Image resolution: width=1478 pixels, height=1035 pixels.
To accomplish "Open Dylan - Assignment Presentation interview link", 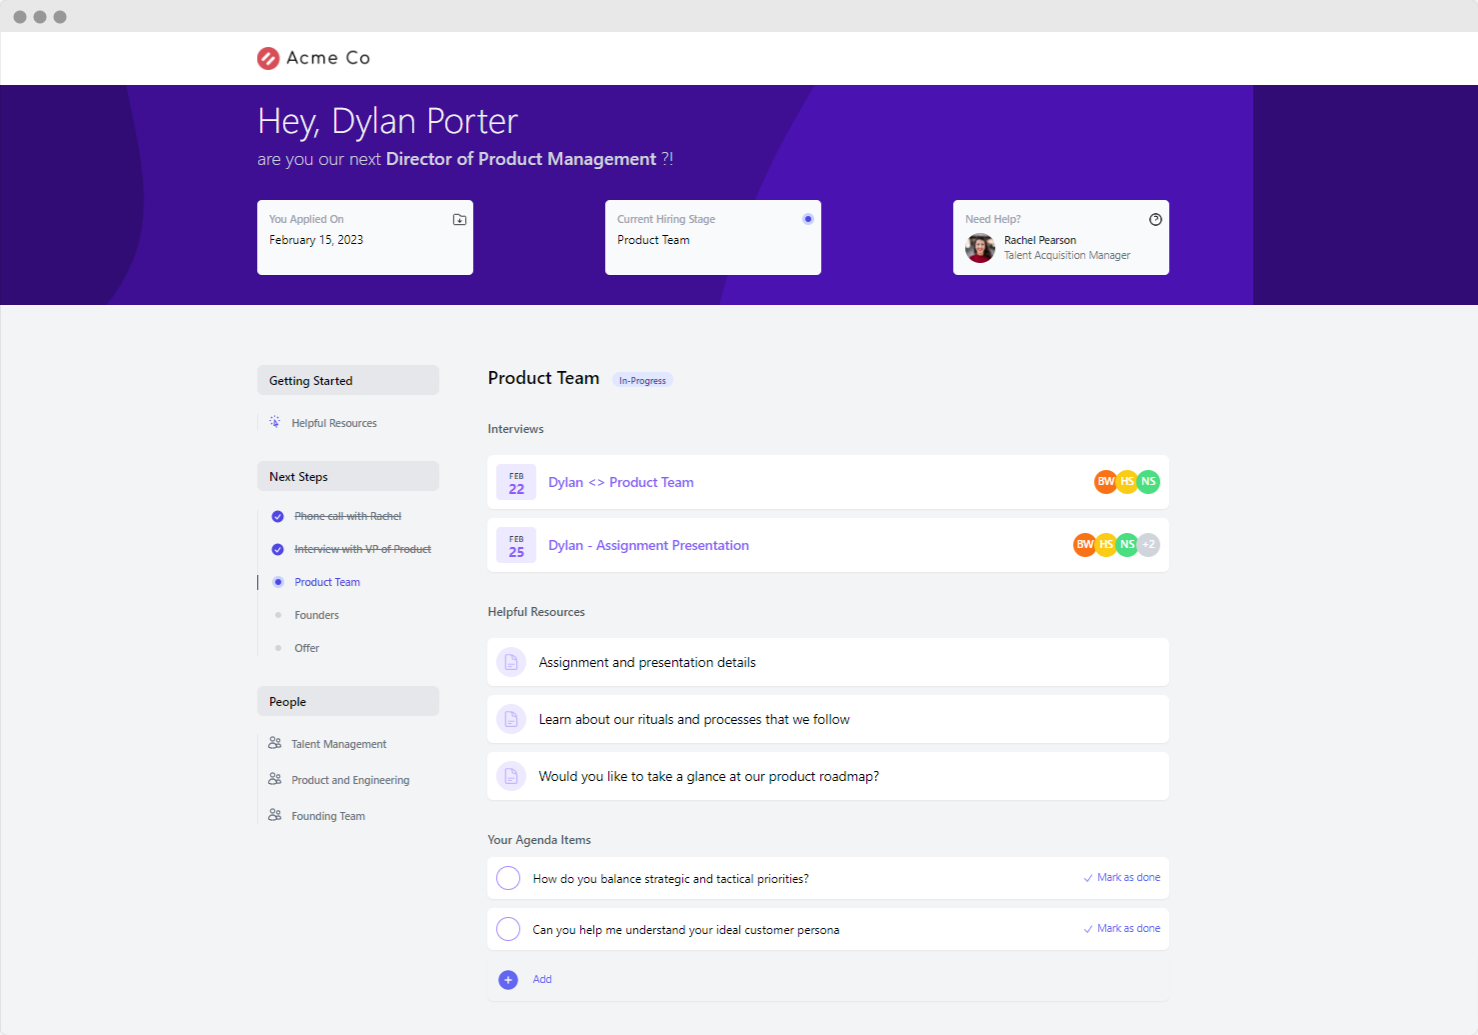I will pos(648,545).
